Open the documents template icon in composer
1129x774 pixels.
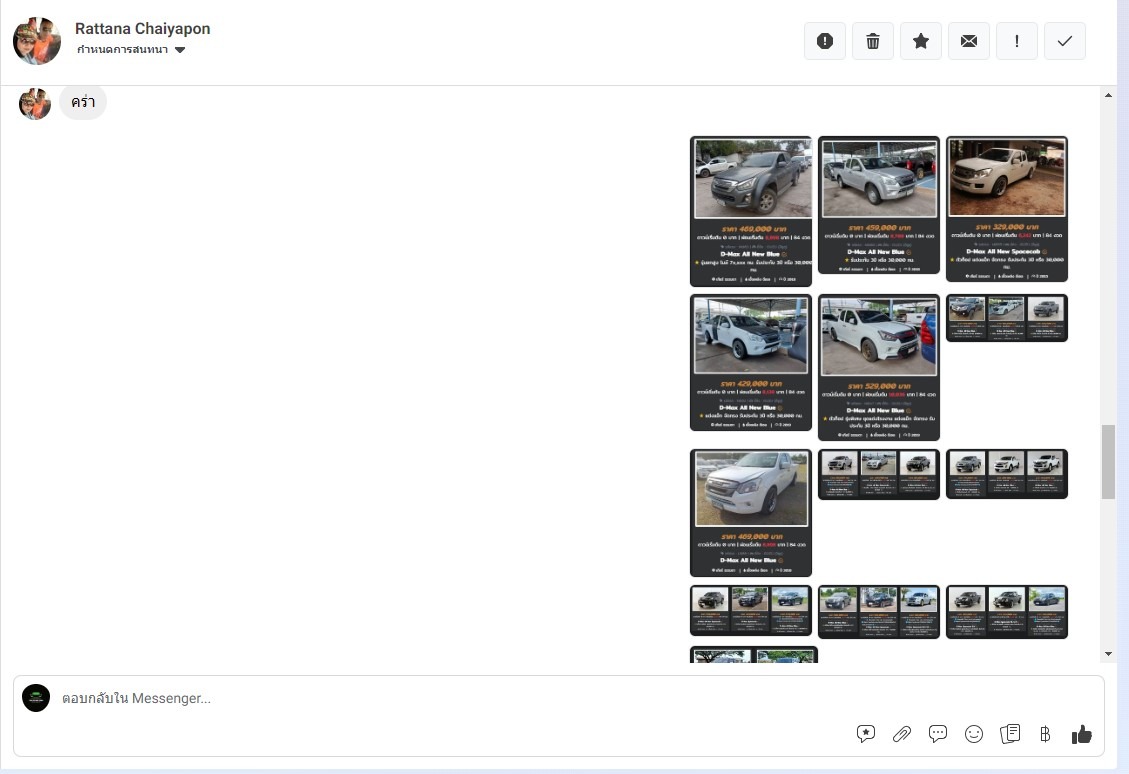(x=1010, y=734)
